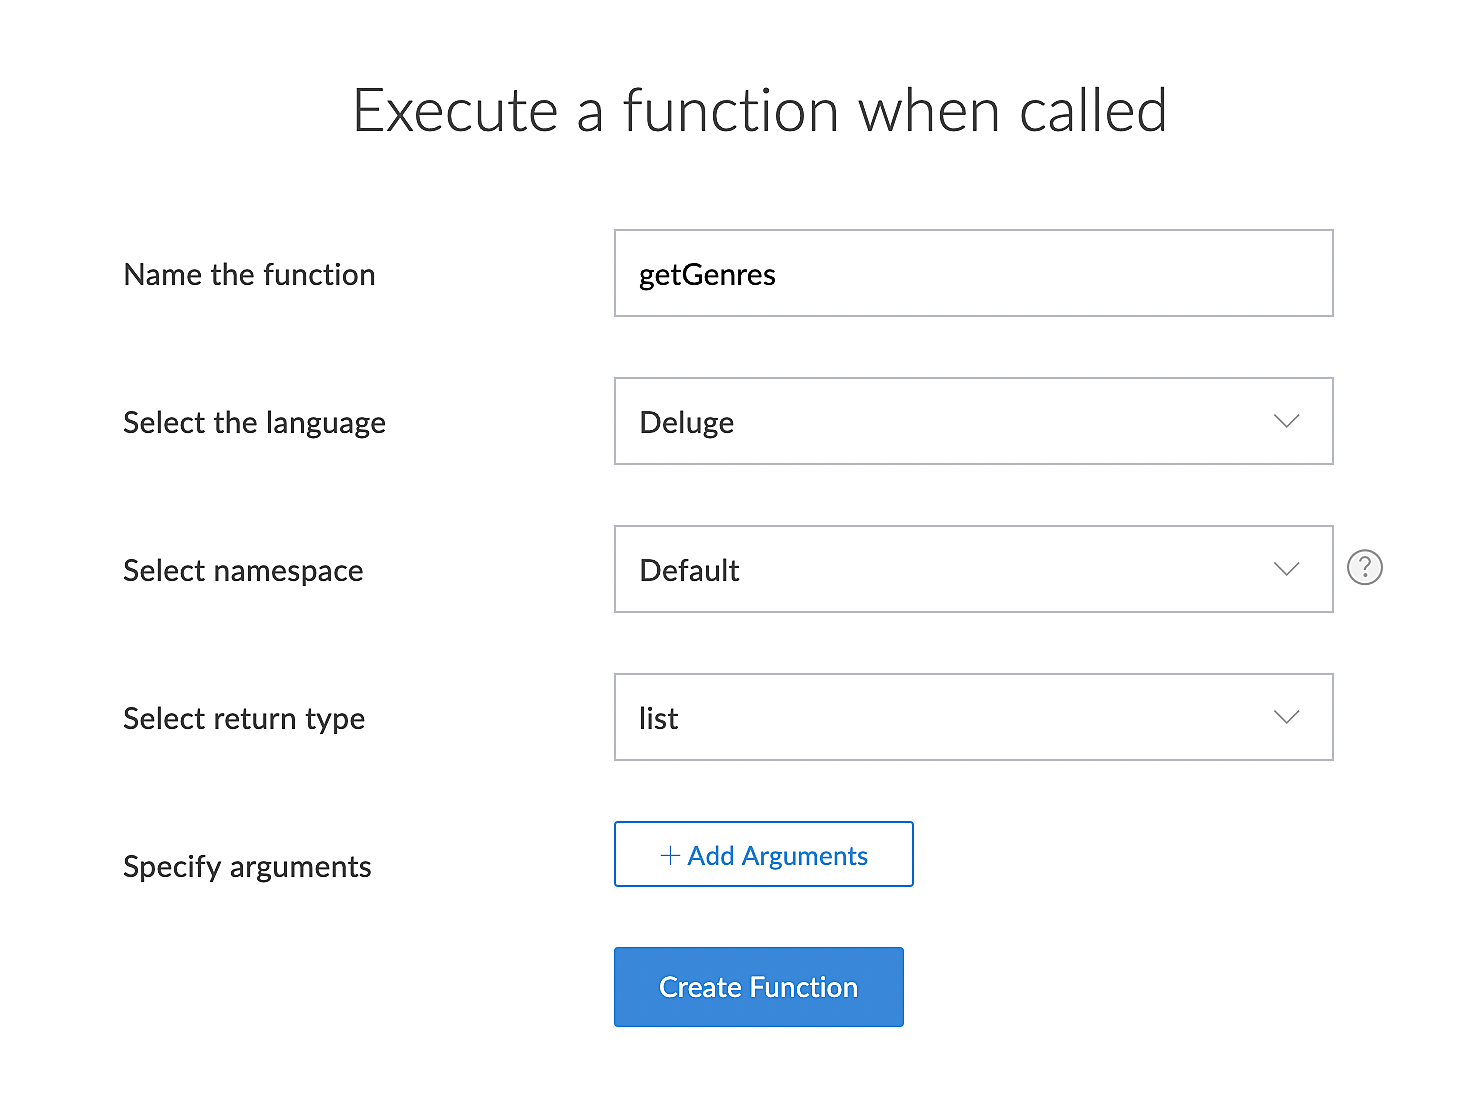
Task: Click the help icon beside namespace
Action: [x=1364, y=568]
